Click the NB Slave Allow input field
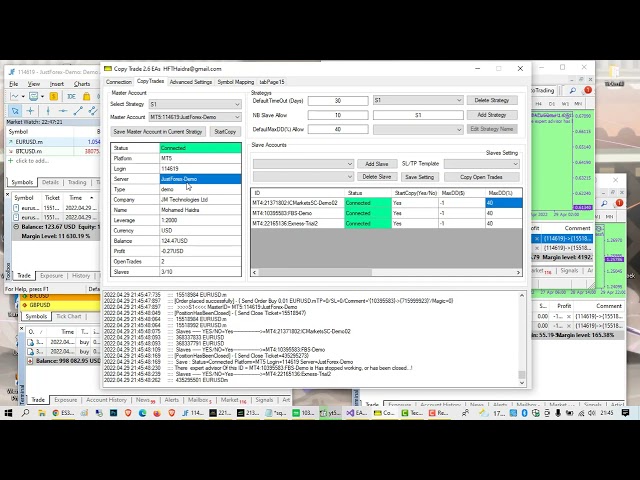Viewport: 640px width, 480px height. [x=338, y=115]
